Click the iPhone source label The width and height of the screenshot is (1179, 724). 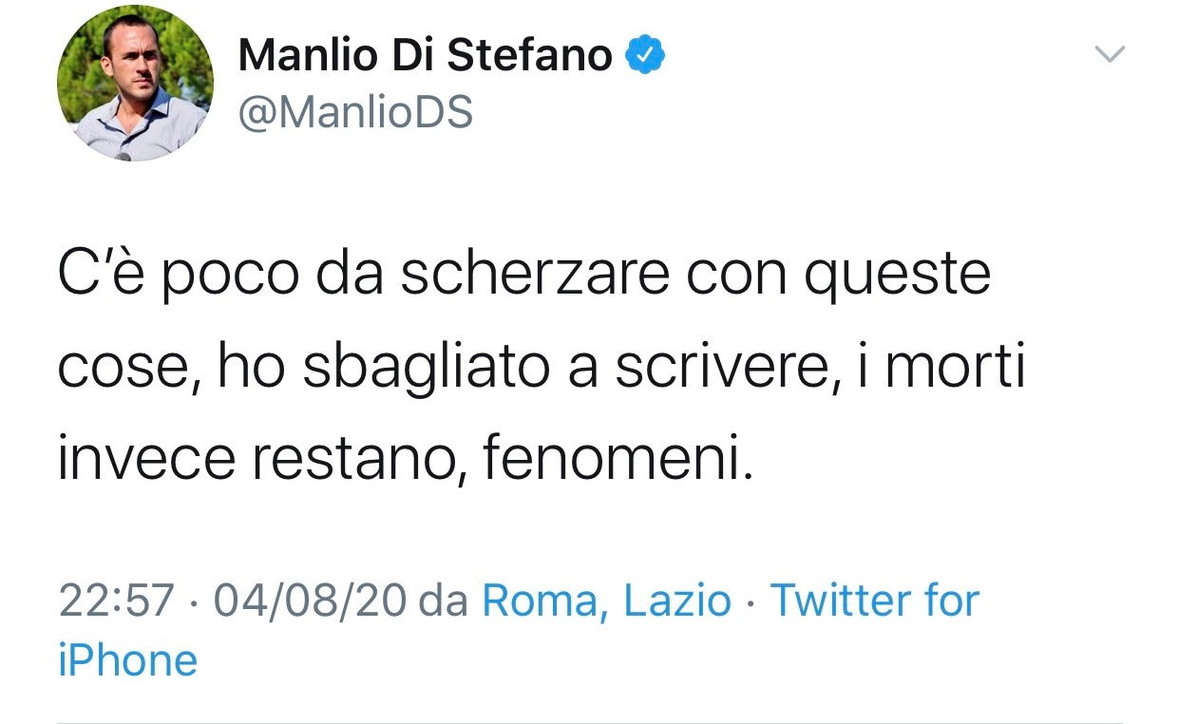click(128, 661)
